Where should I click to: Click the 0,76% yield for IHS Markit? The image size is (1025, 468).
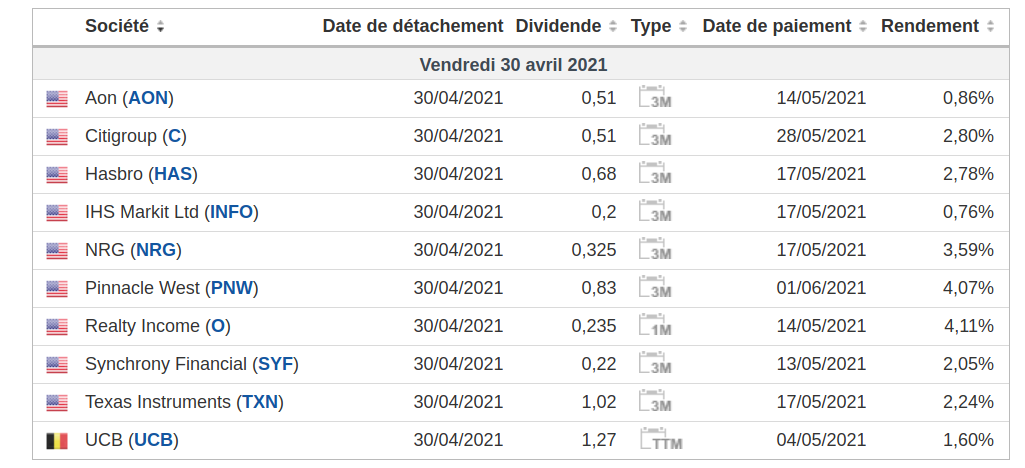click(968, 212)
